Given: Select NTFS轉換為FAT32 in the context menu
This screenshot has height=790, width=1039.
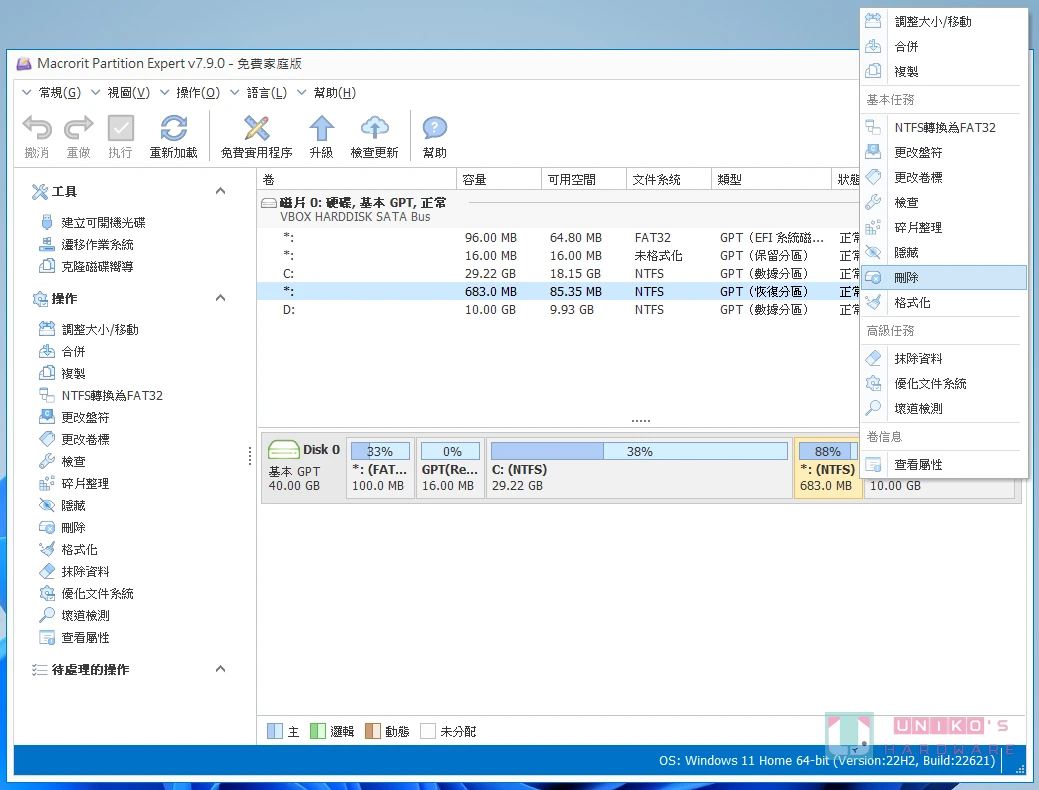Looking at the screenshot, I should (944, 127).
